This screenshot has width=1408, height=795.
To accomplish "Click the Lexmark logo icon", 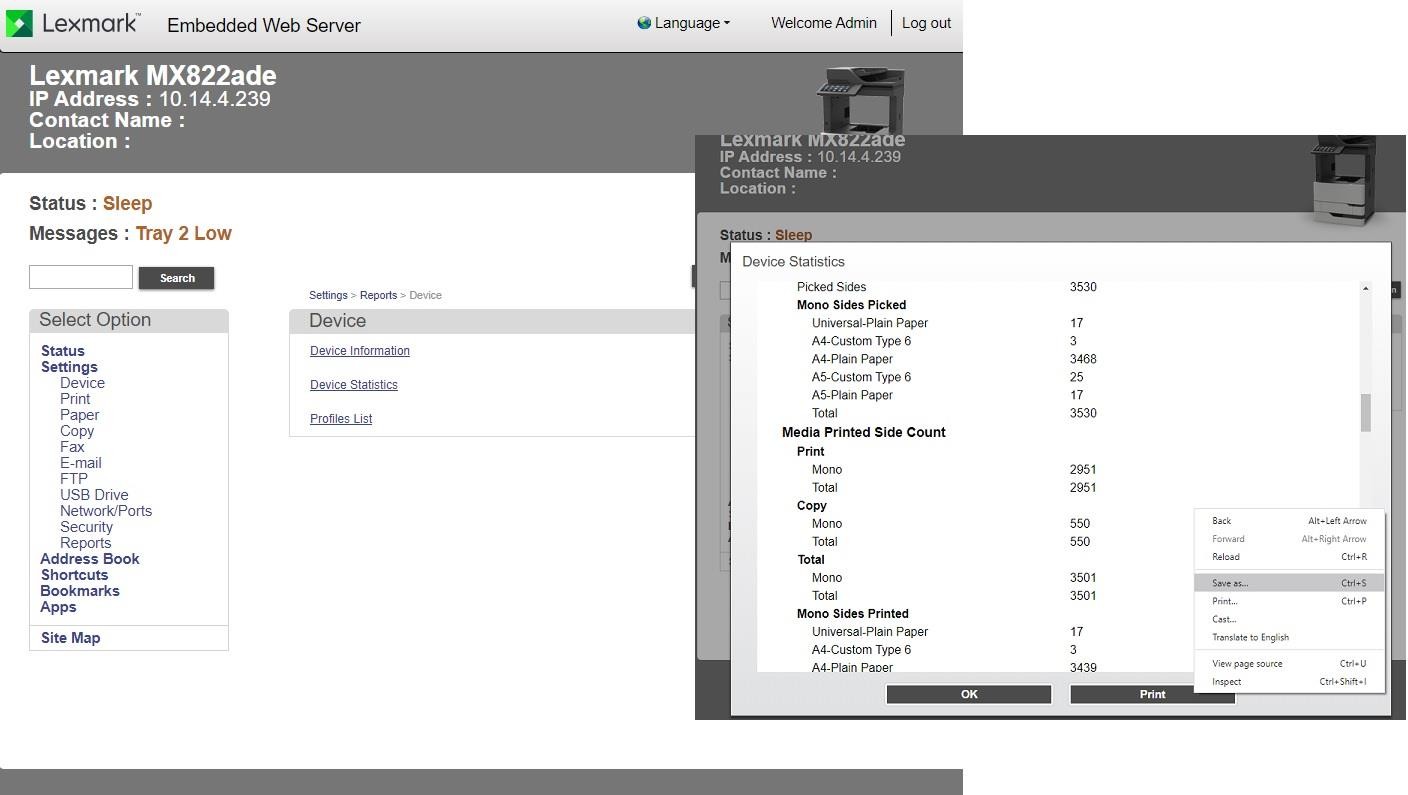I will (19, 24).
